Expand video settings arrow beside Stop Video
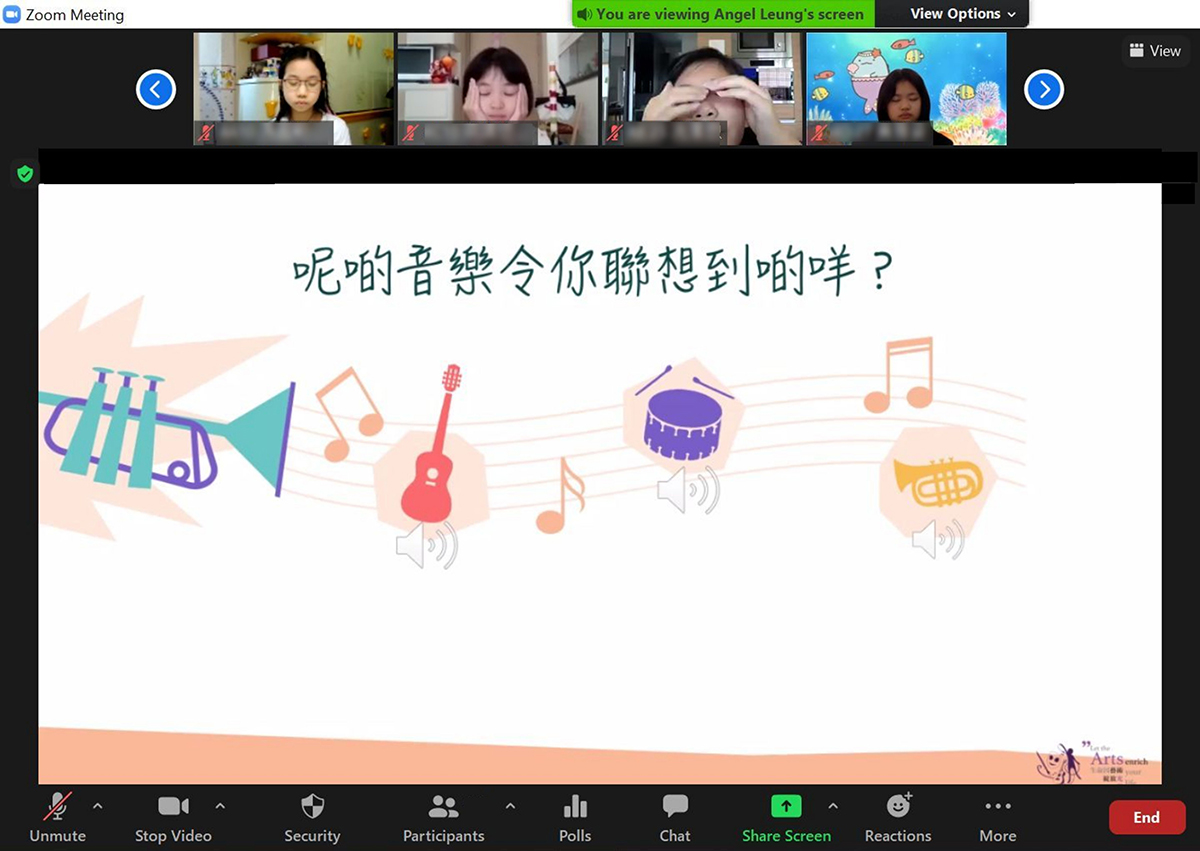Viewport: 1200px width, 851px height. tap(220, 806)
